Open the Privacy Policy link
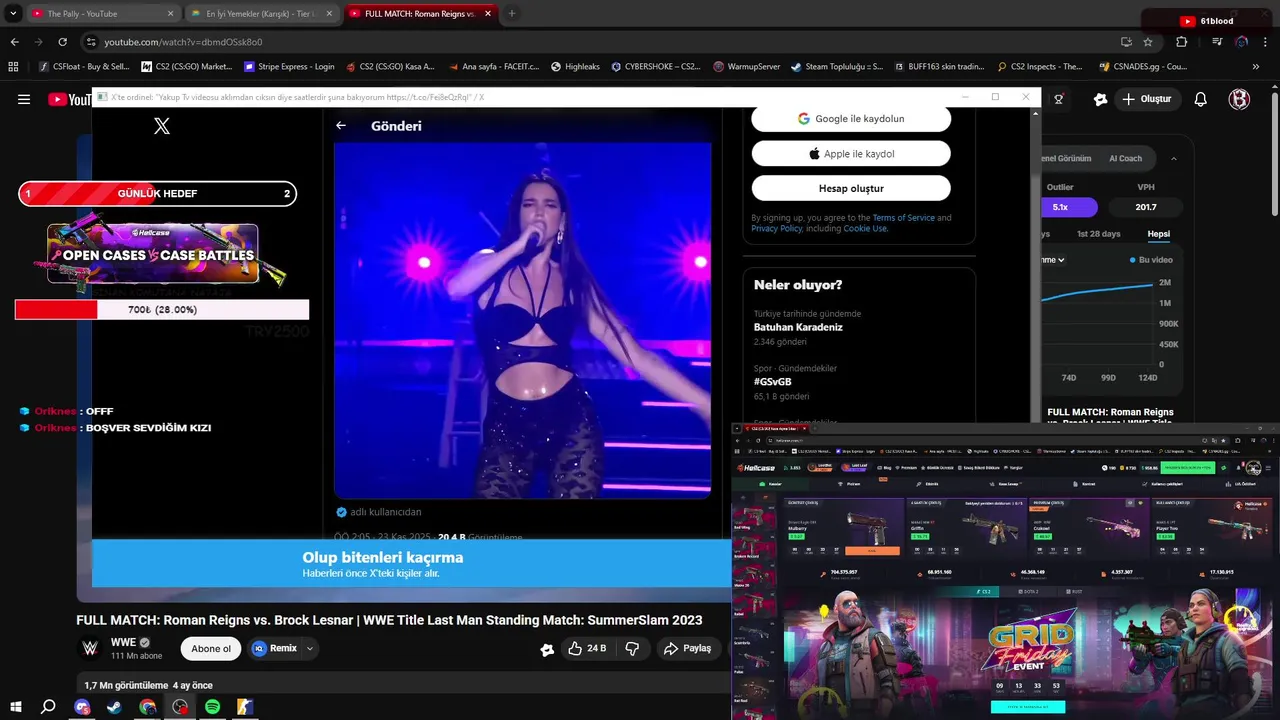Viewport: 1280px width, 720px height. pyautogui.click(x=777, y=229)
